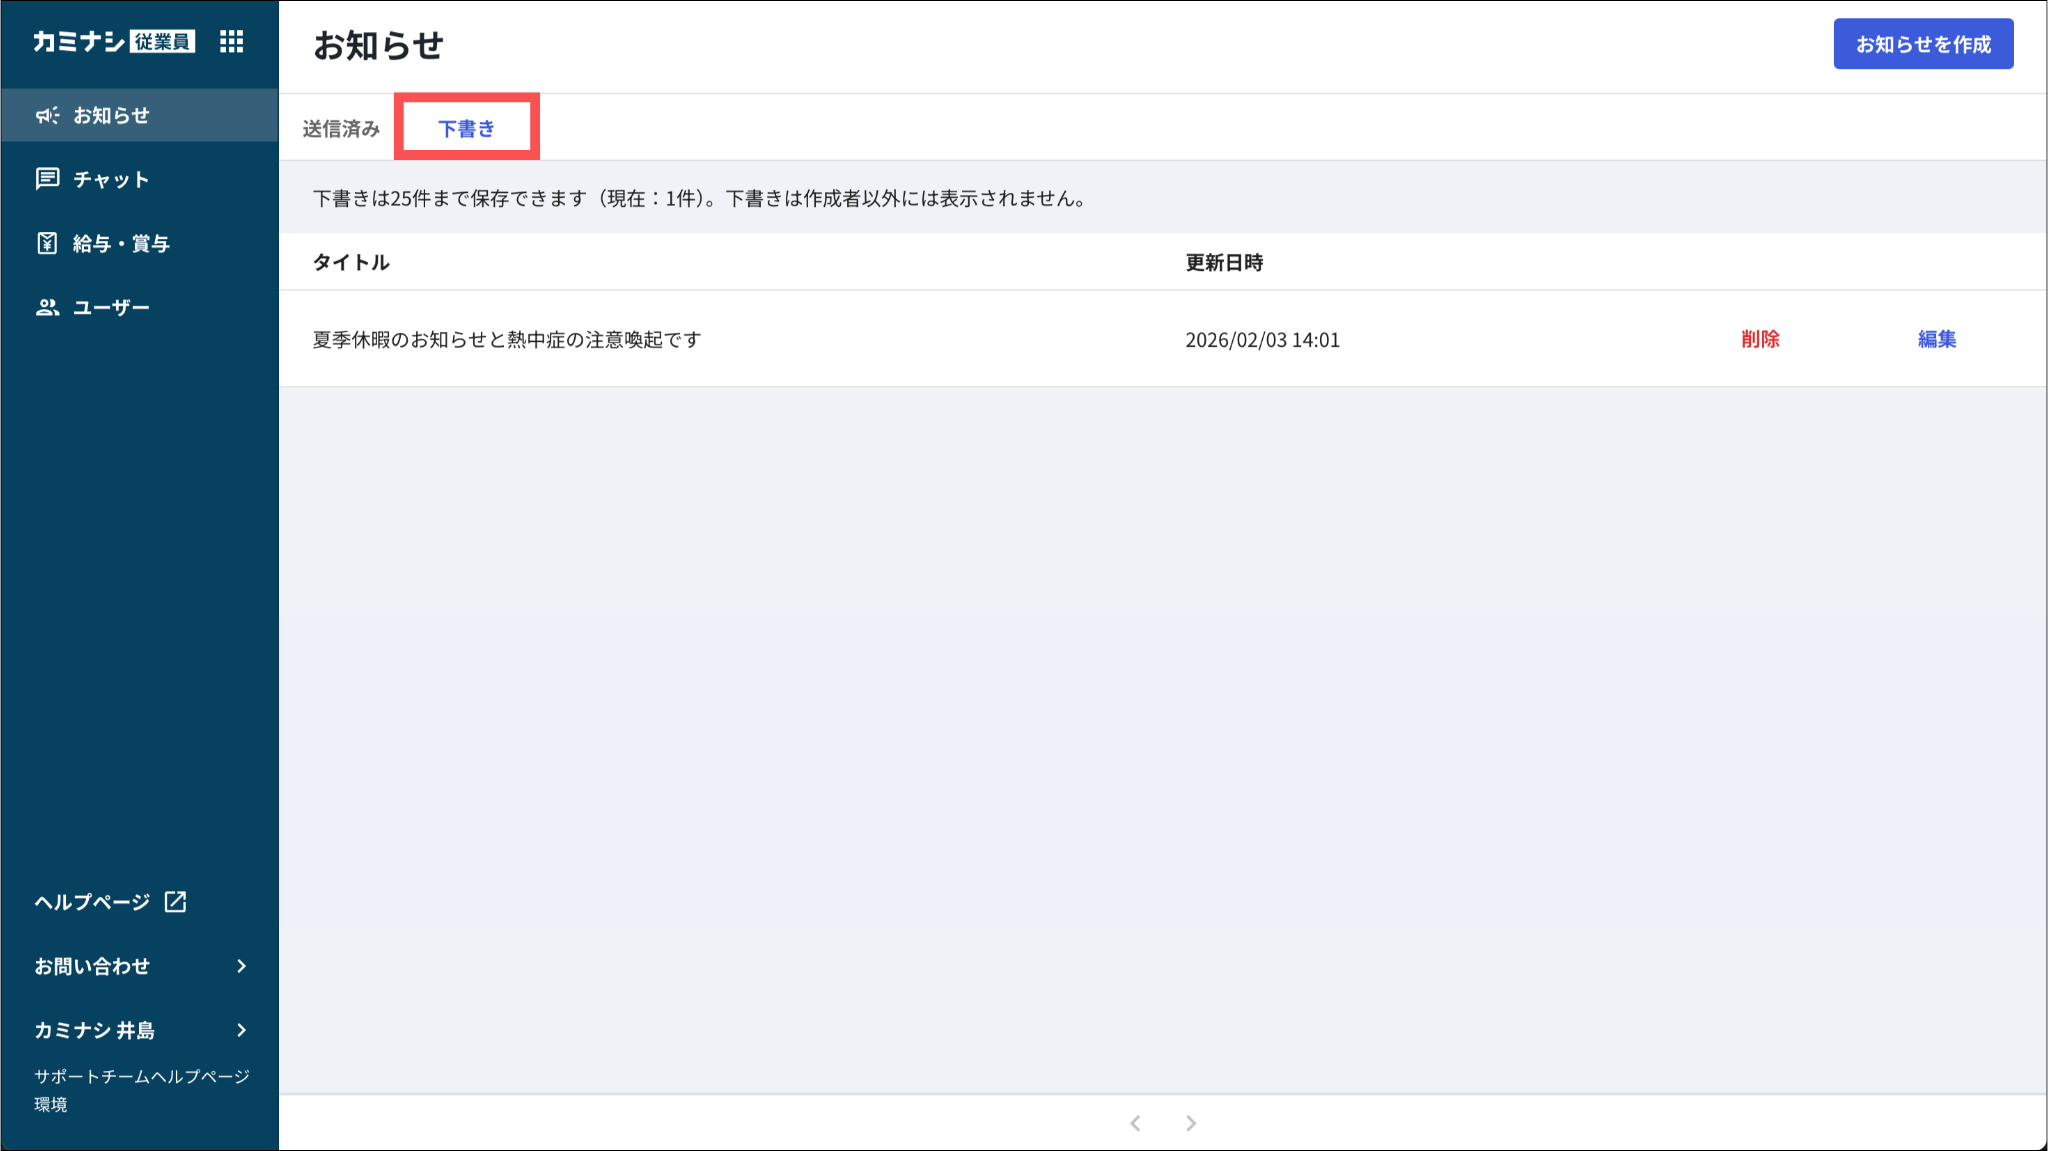
Task: Click the カミナシ従業員 logo
Action: tap(113, 41)
